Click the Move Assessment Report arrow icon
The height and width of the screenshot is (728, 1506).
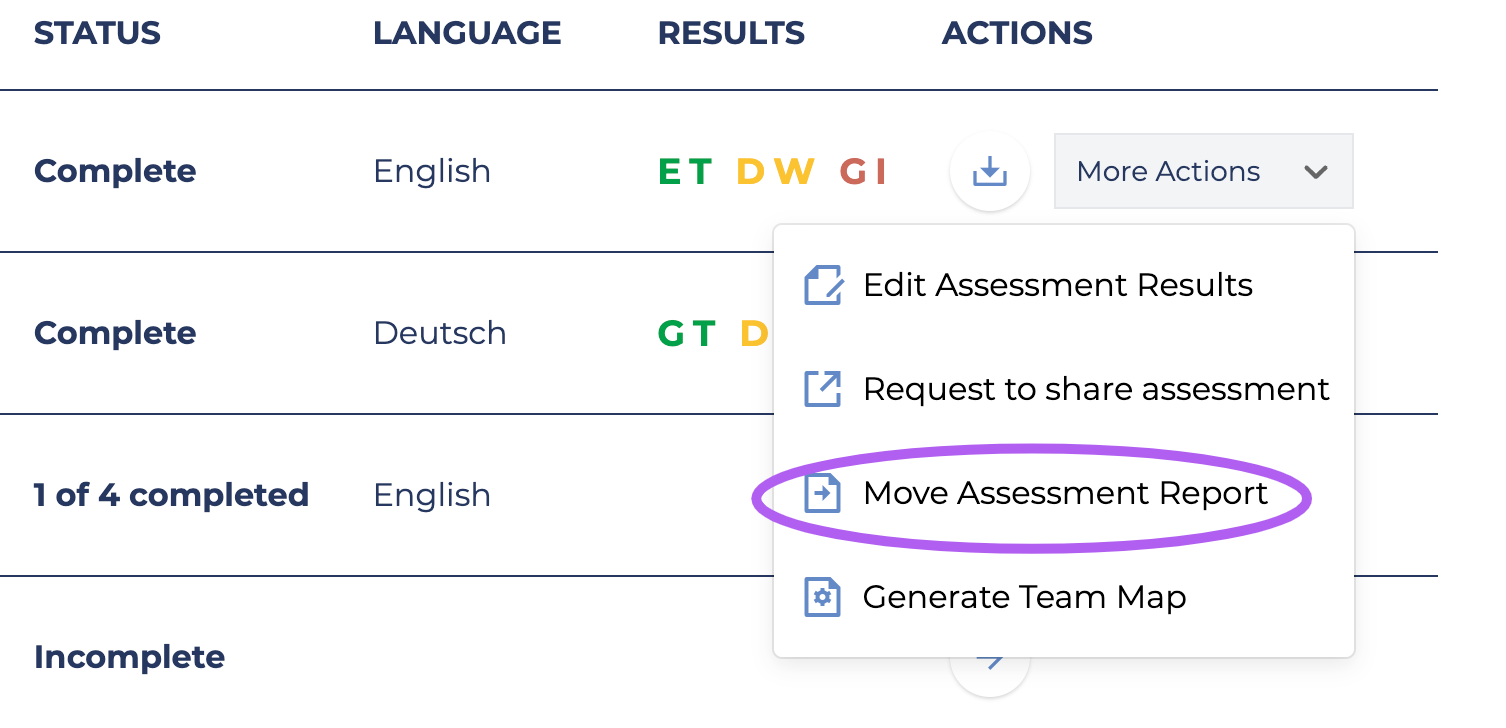823,493
